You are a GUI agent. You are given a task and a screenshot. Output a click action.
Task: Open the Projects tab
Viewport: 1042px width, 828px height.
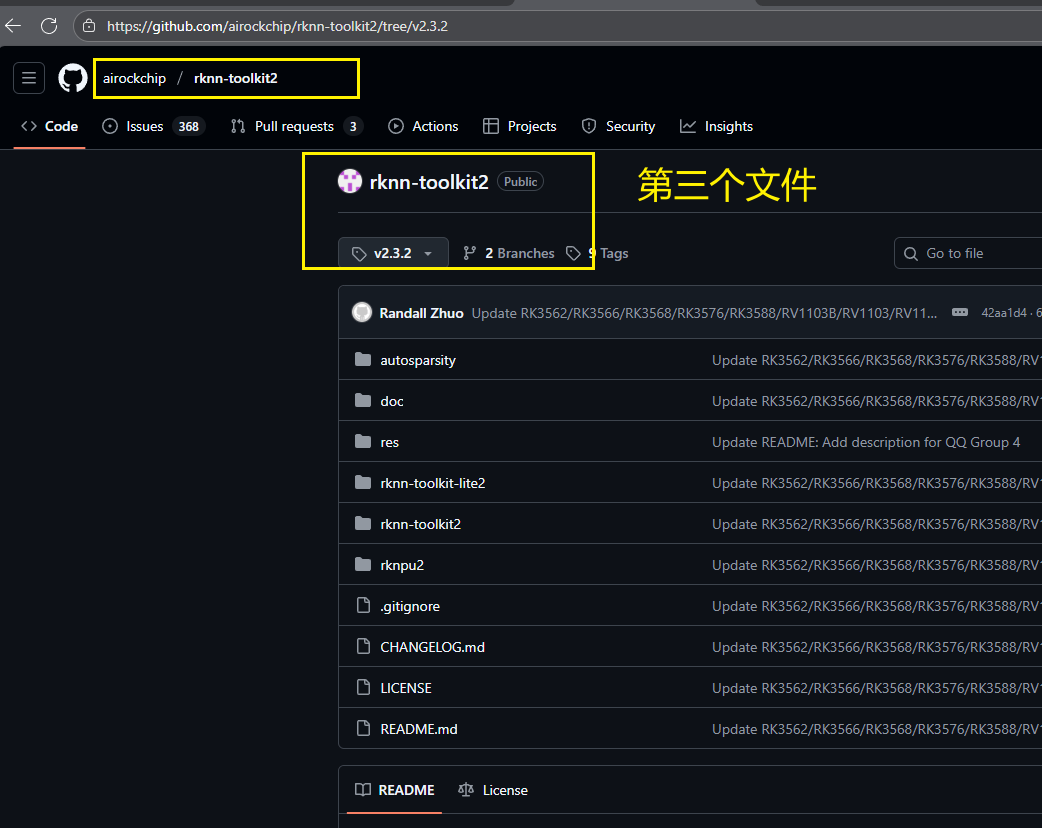pos(520,126)
